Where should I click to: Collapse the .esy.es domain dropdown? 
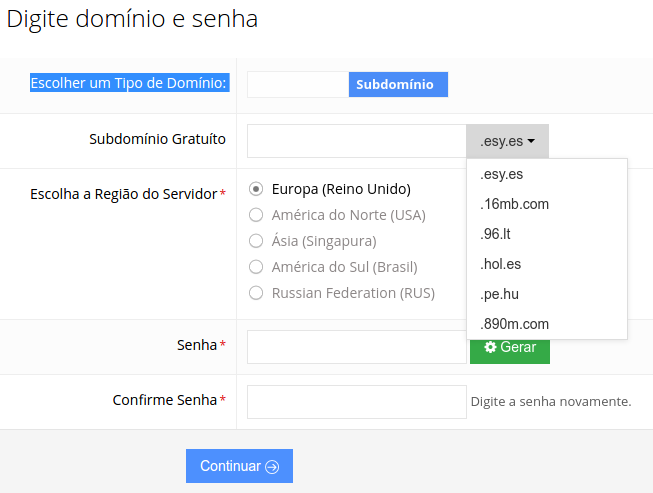tap(507, 141)
